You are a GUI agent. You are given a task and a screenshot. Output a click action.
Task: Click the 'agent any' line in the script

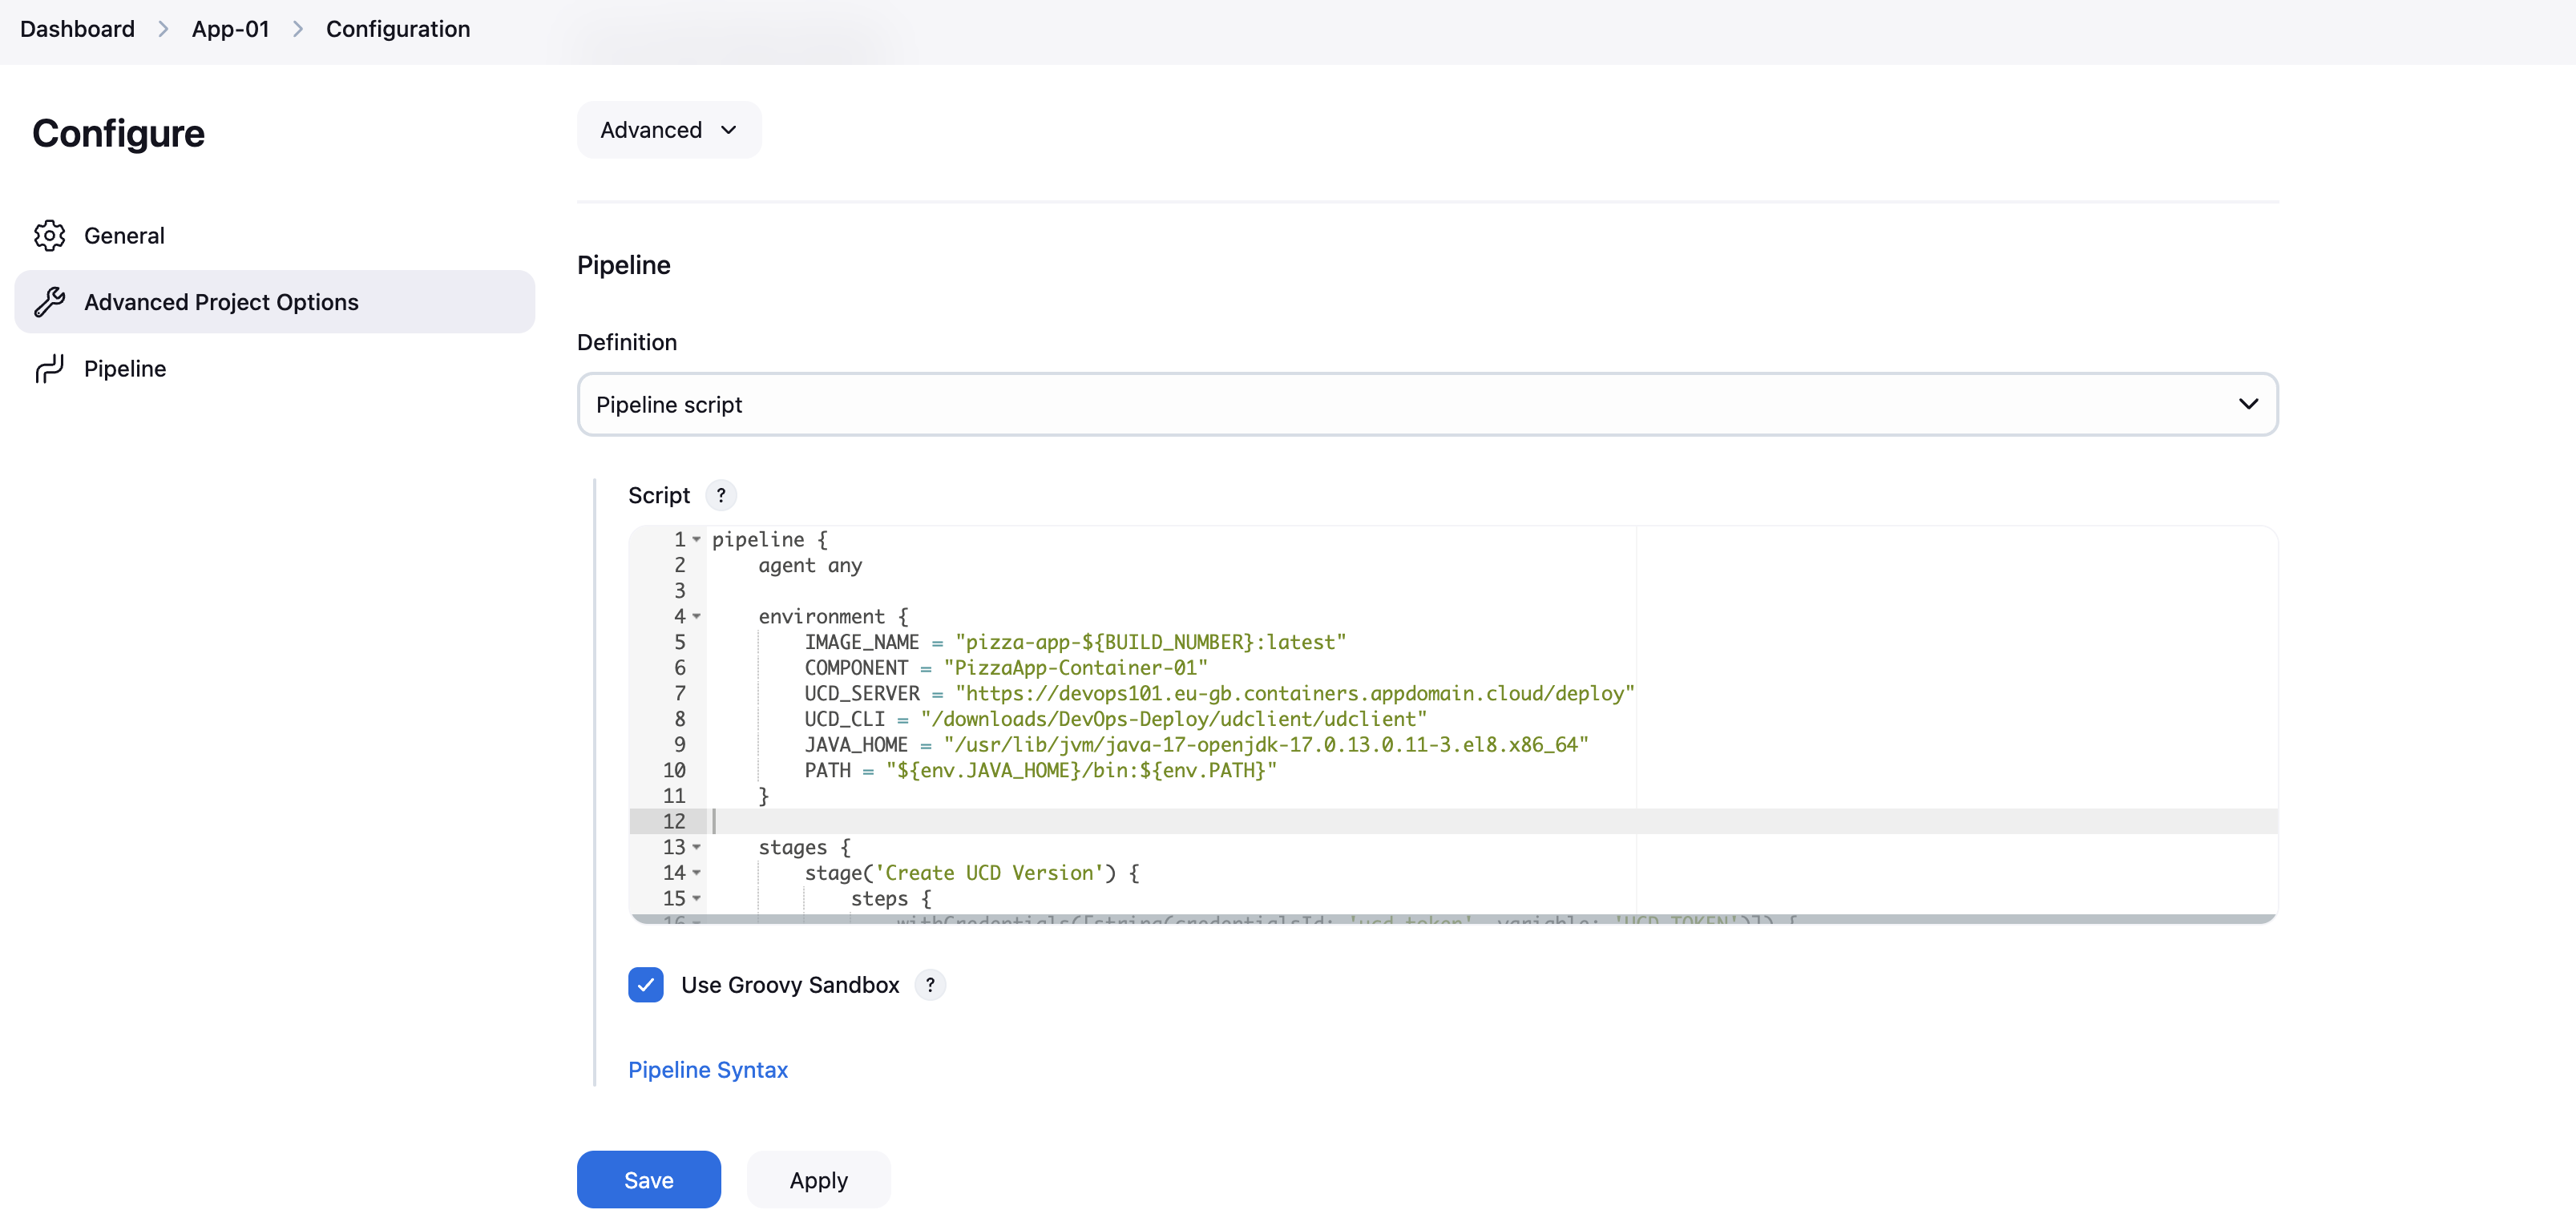[x=810, y=566]
